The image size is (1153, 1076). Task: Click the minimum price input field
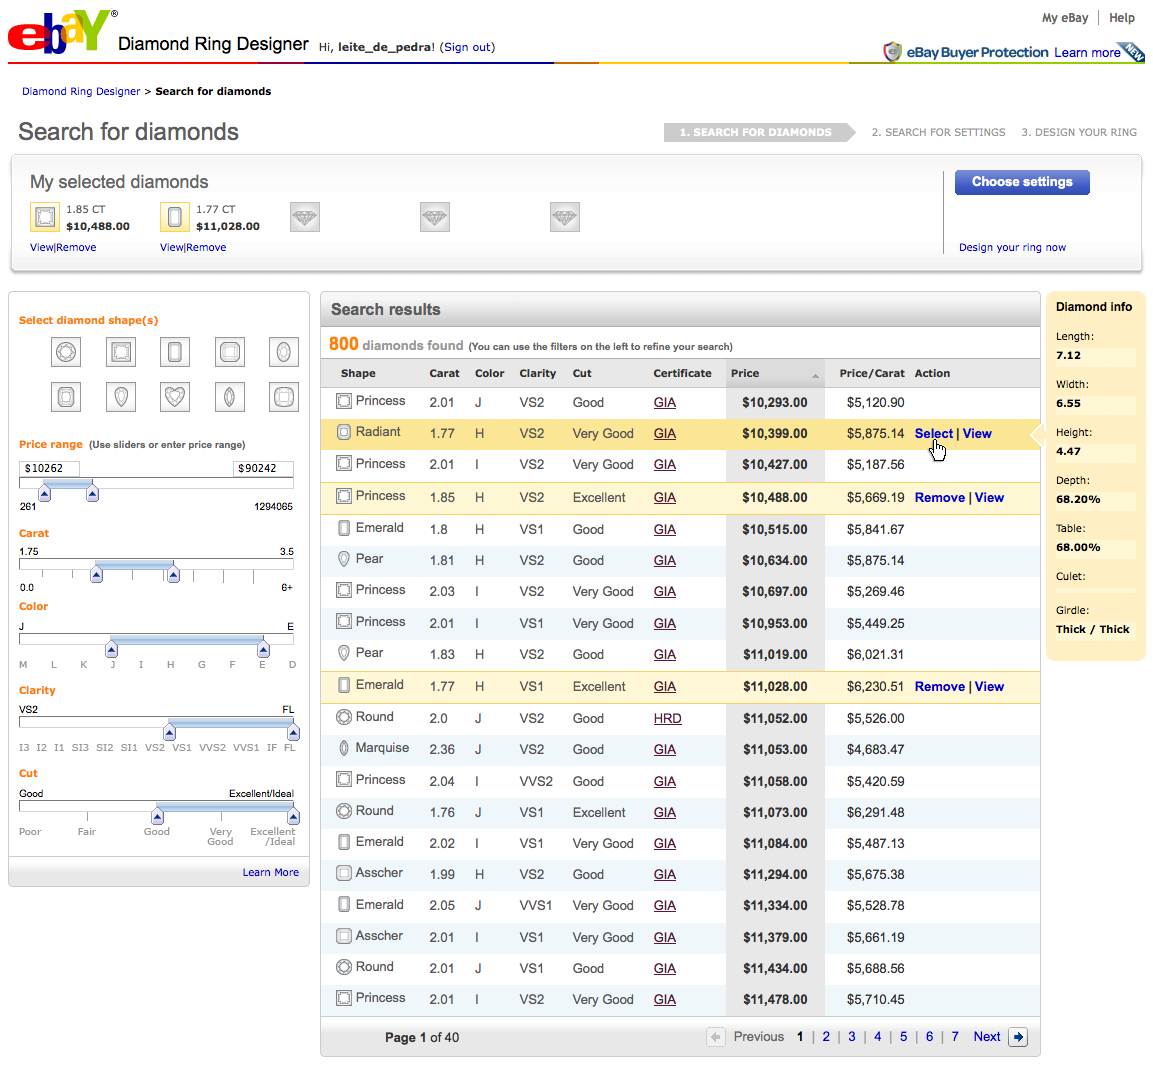(x=49, y=468)
